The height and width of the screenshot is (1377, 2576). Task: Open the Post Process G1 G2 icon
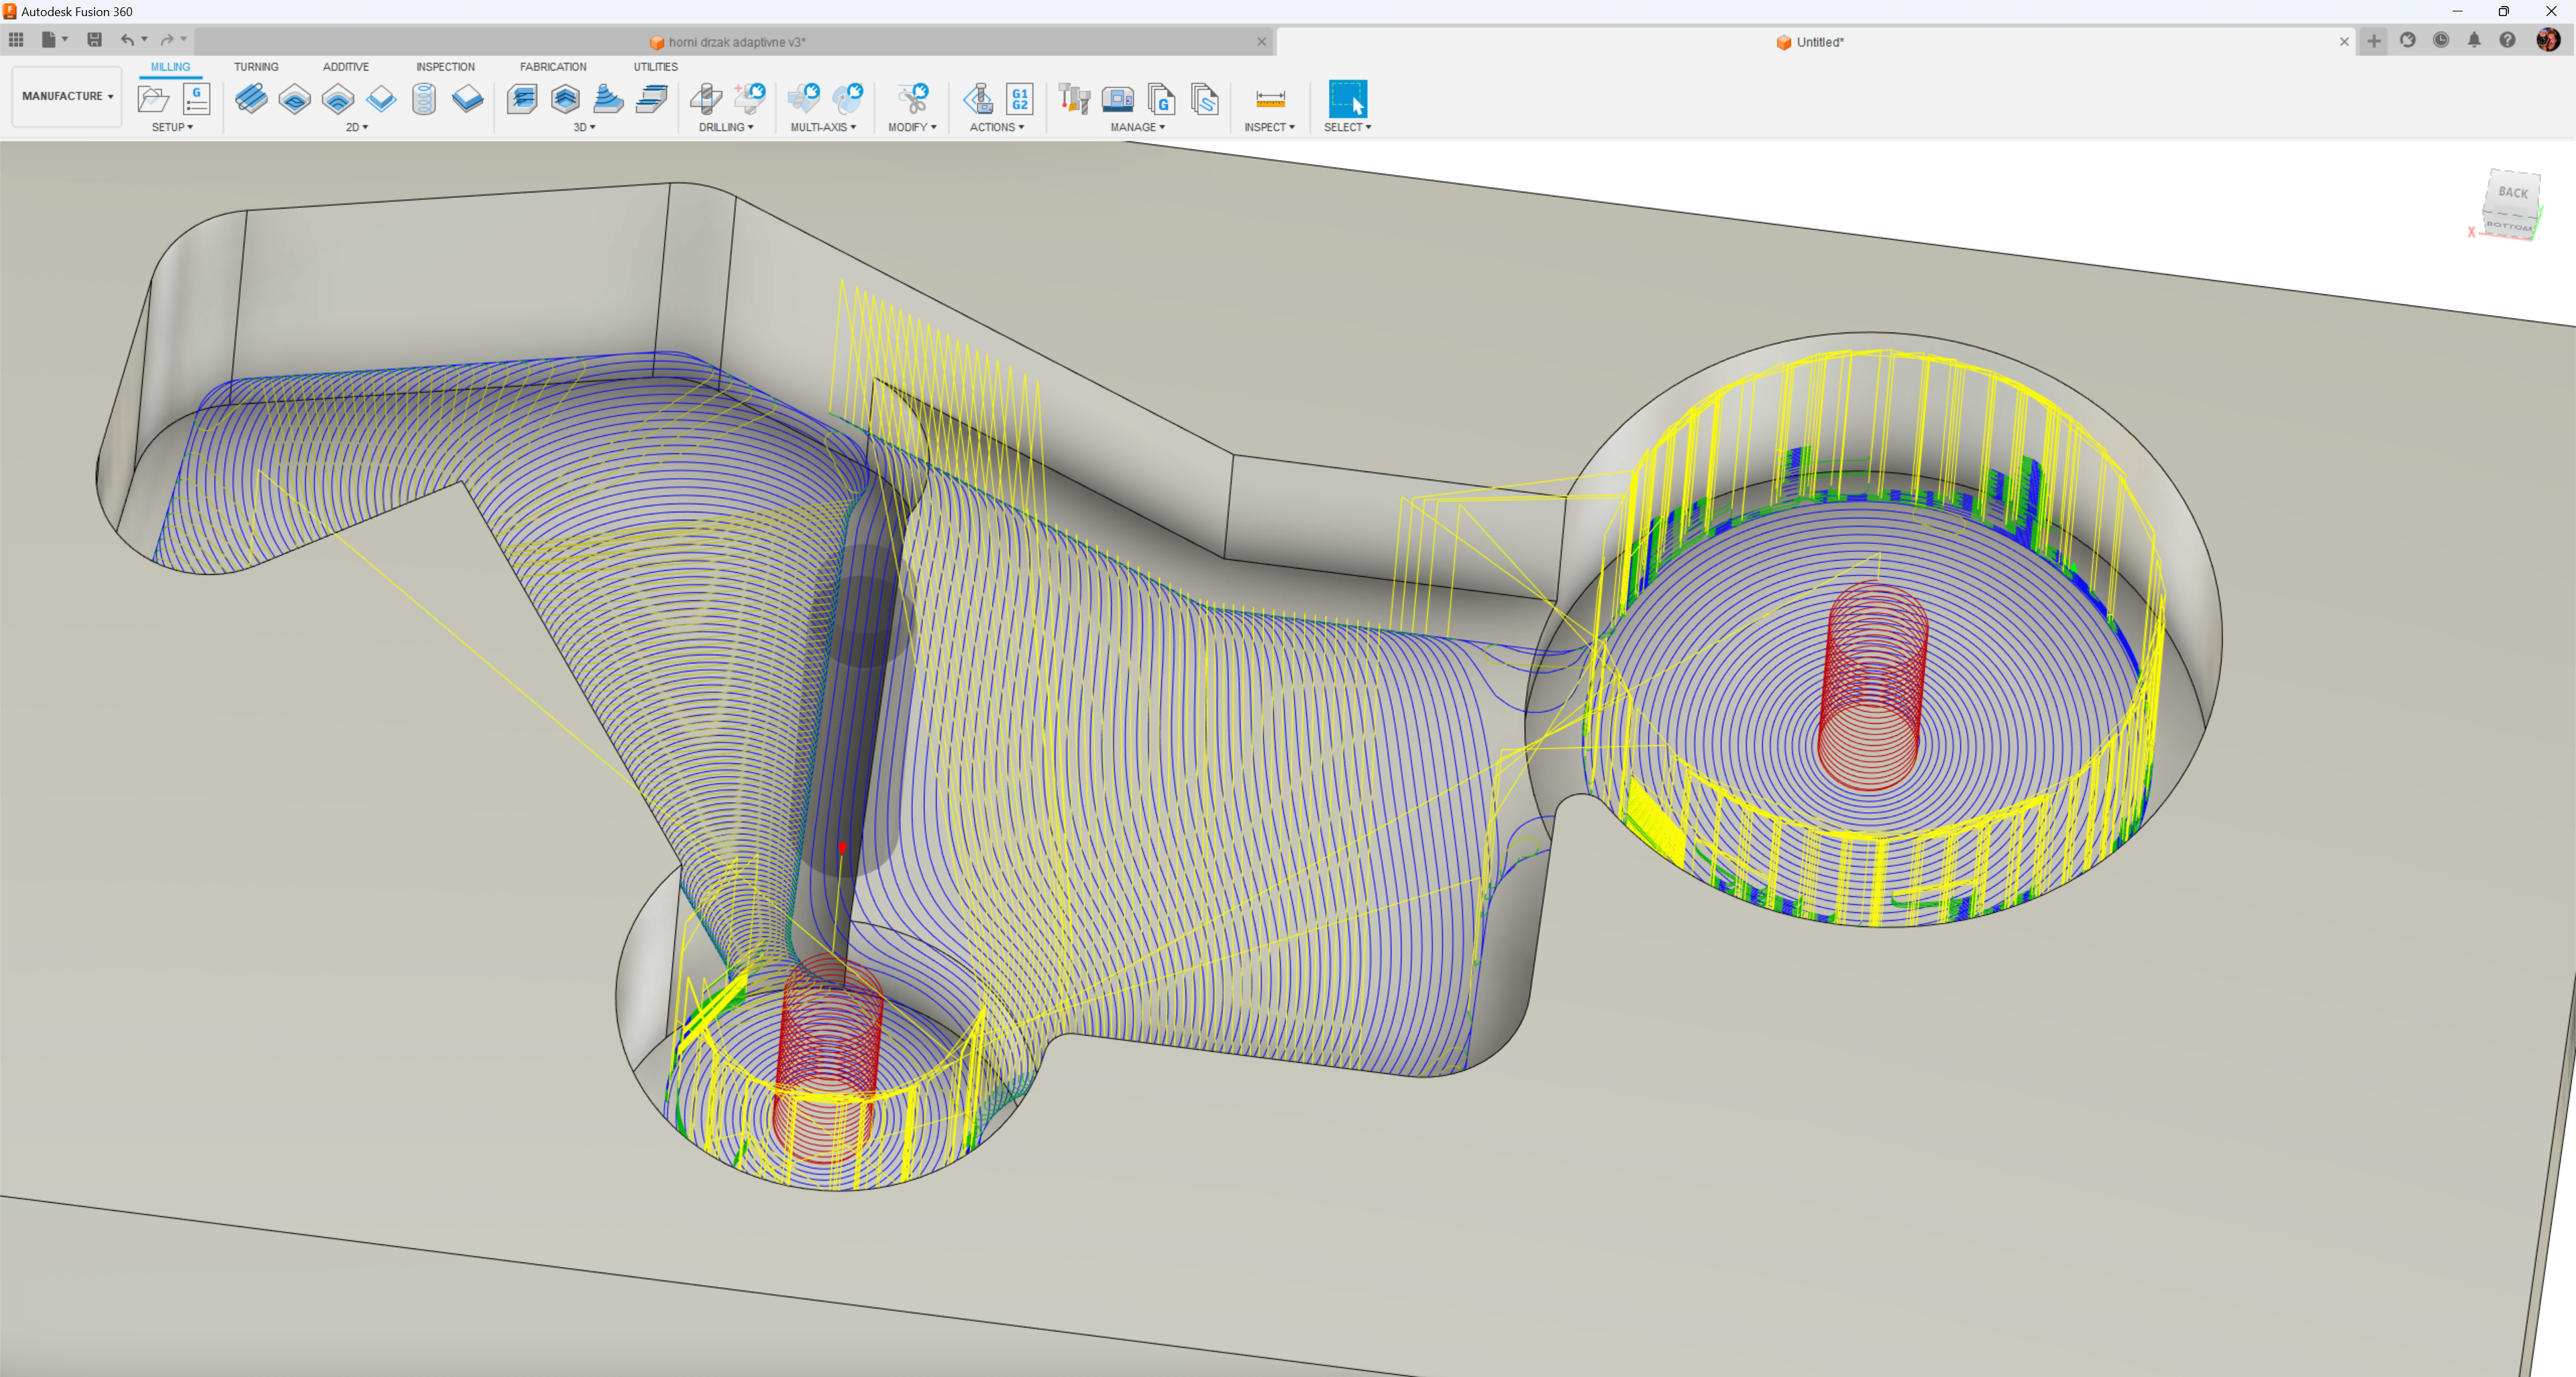coord(1020,99)
